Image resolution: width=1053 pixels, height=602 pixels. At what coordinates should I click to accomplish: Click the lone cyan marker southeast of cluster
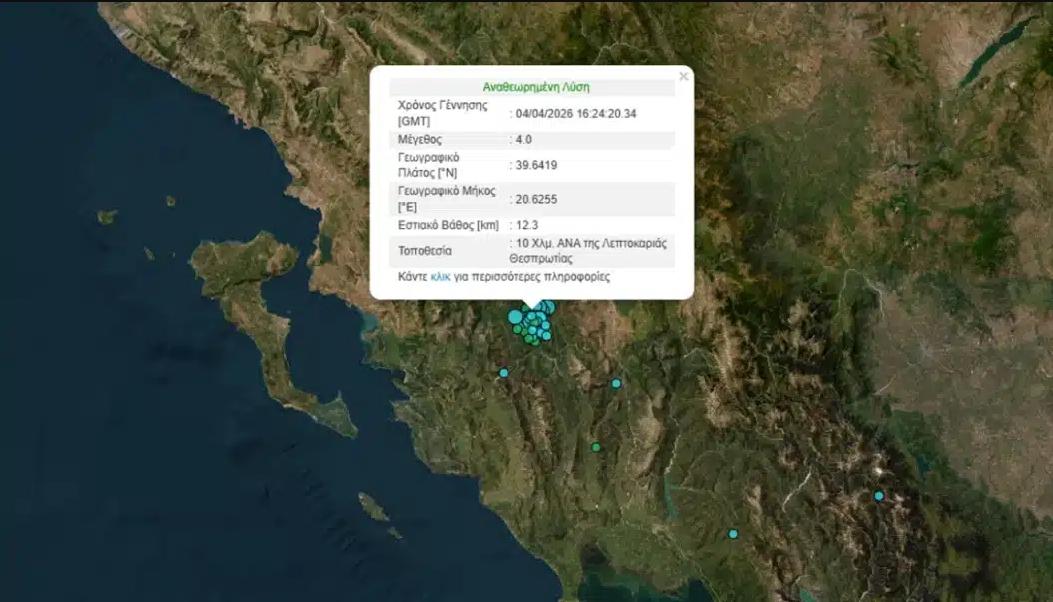[616, 383]
